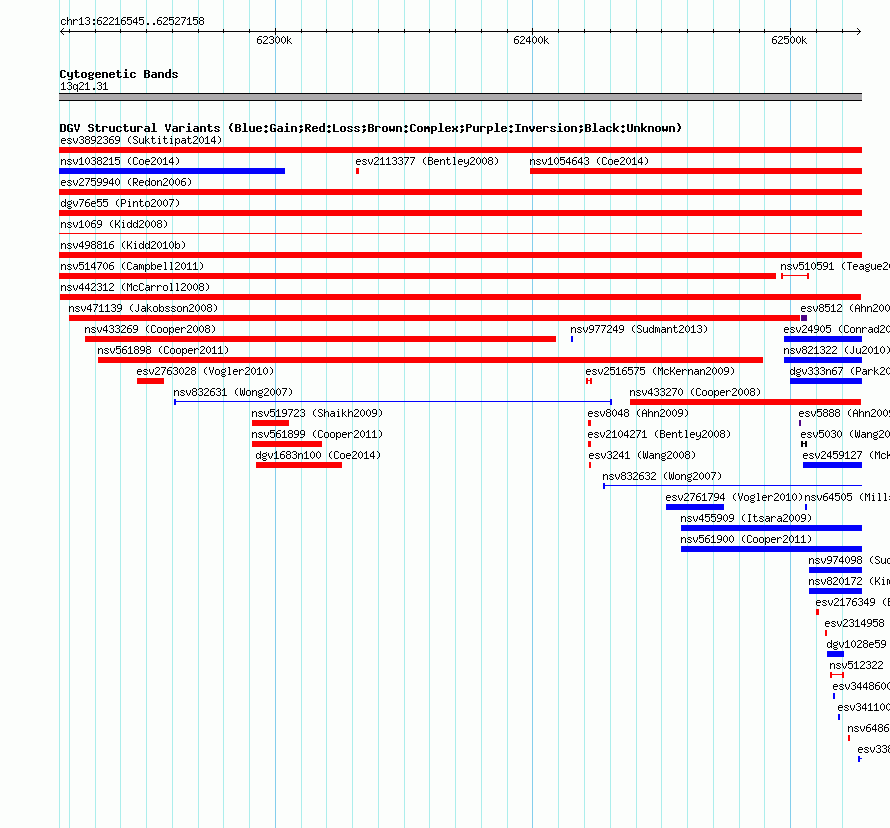Image resolution: width=890 pixels, height=828 pixels.
Task: Open nsv455909 (Itsara2009) variant label
Action: (746, 518)
